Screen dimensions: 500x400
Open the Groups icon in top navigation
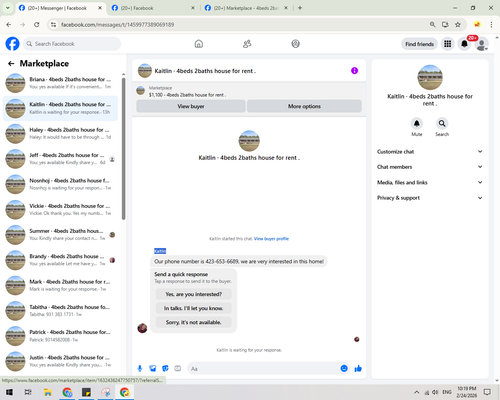(x=295, y=44)
